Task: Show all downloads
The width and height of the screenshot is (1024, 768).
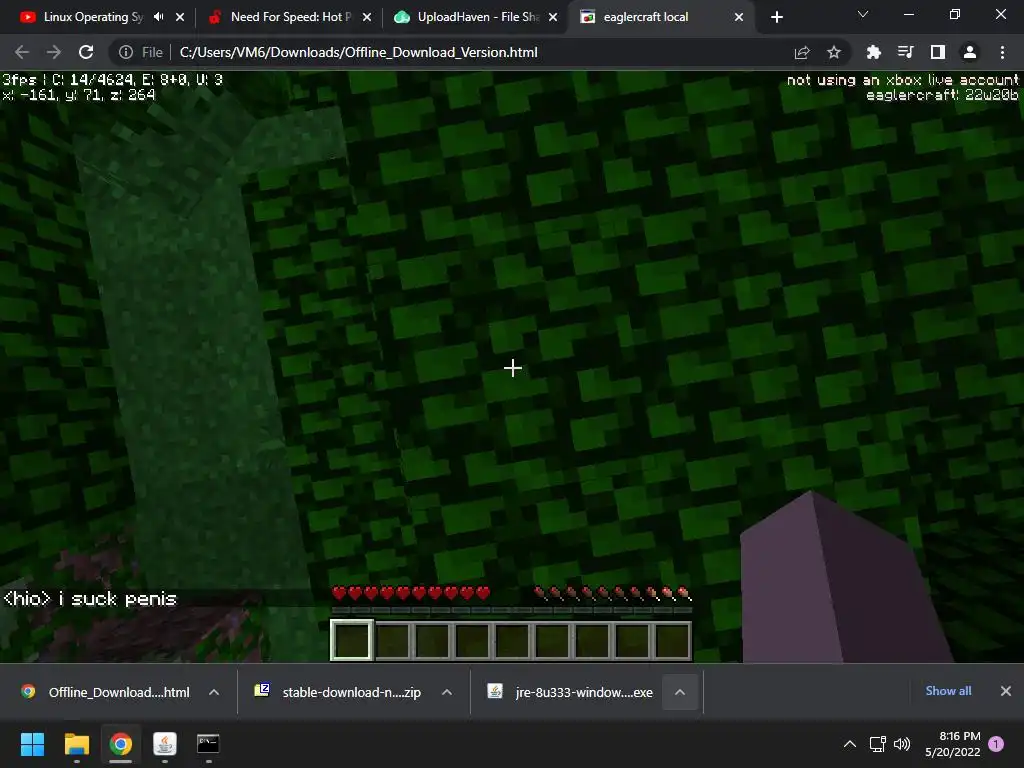Action: (948, 691)
